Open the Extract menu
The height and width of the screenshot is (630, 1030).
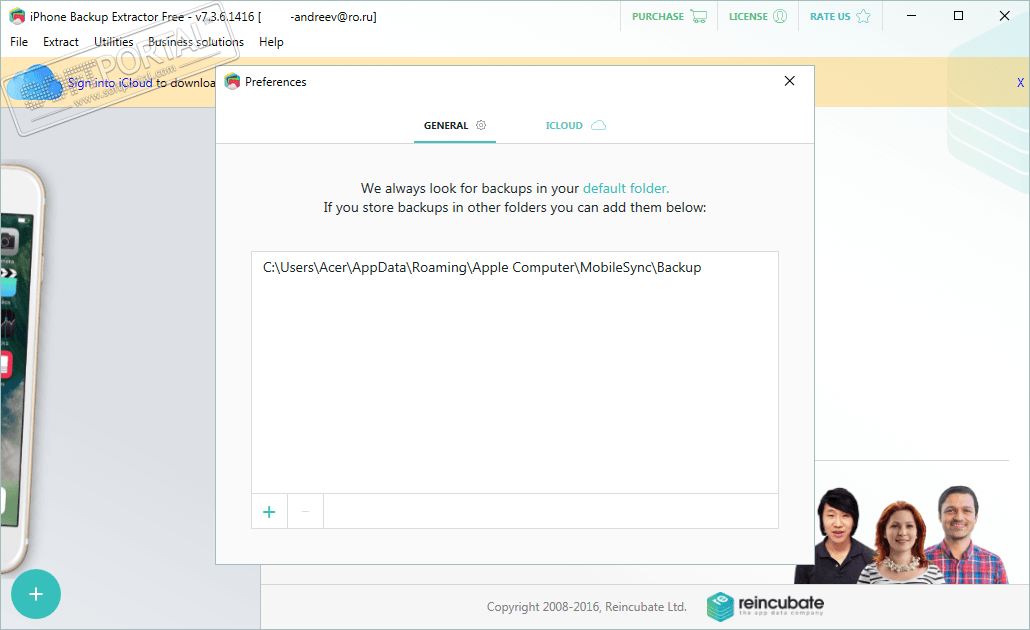pos(60,42)
